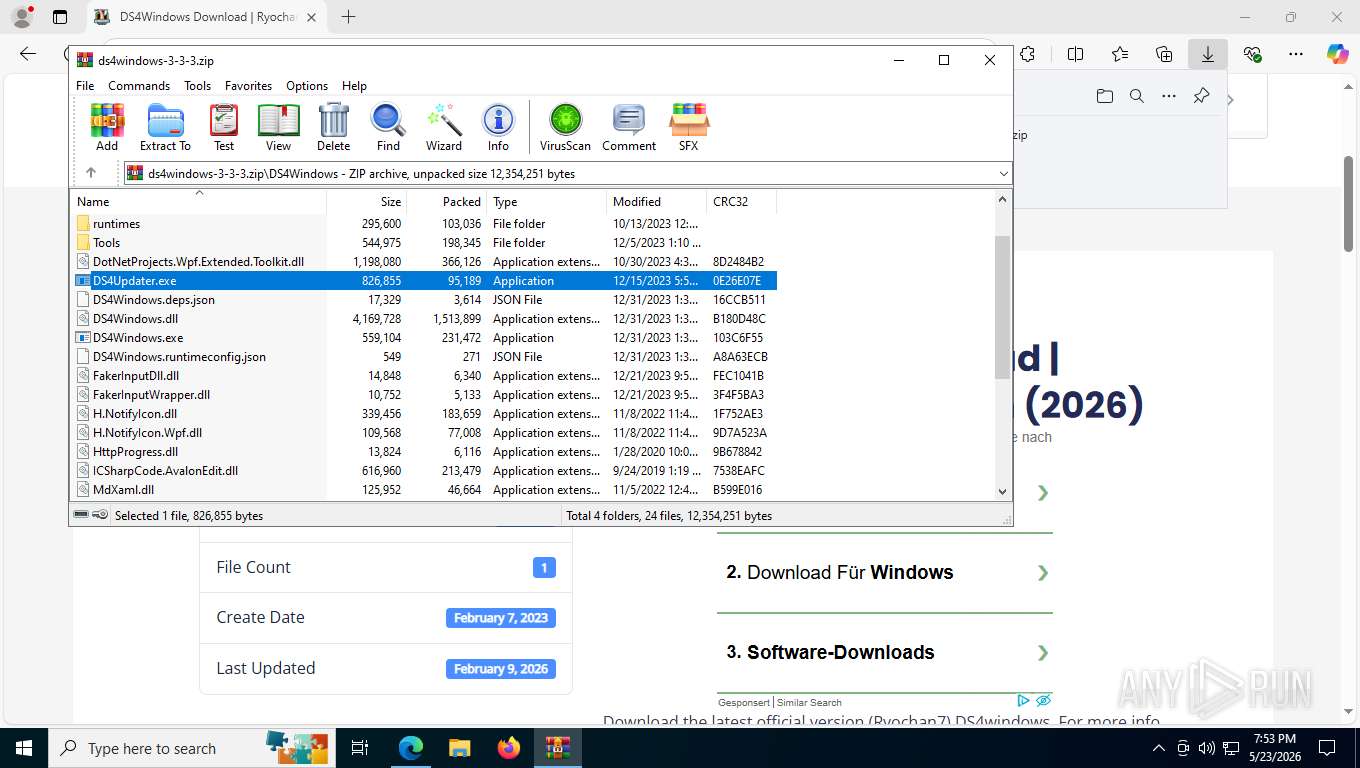Select DS4Windows.exe application
1360x768 pixels.
[424, 338]
